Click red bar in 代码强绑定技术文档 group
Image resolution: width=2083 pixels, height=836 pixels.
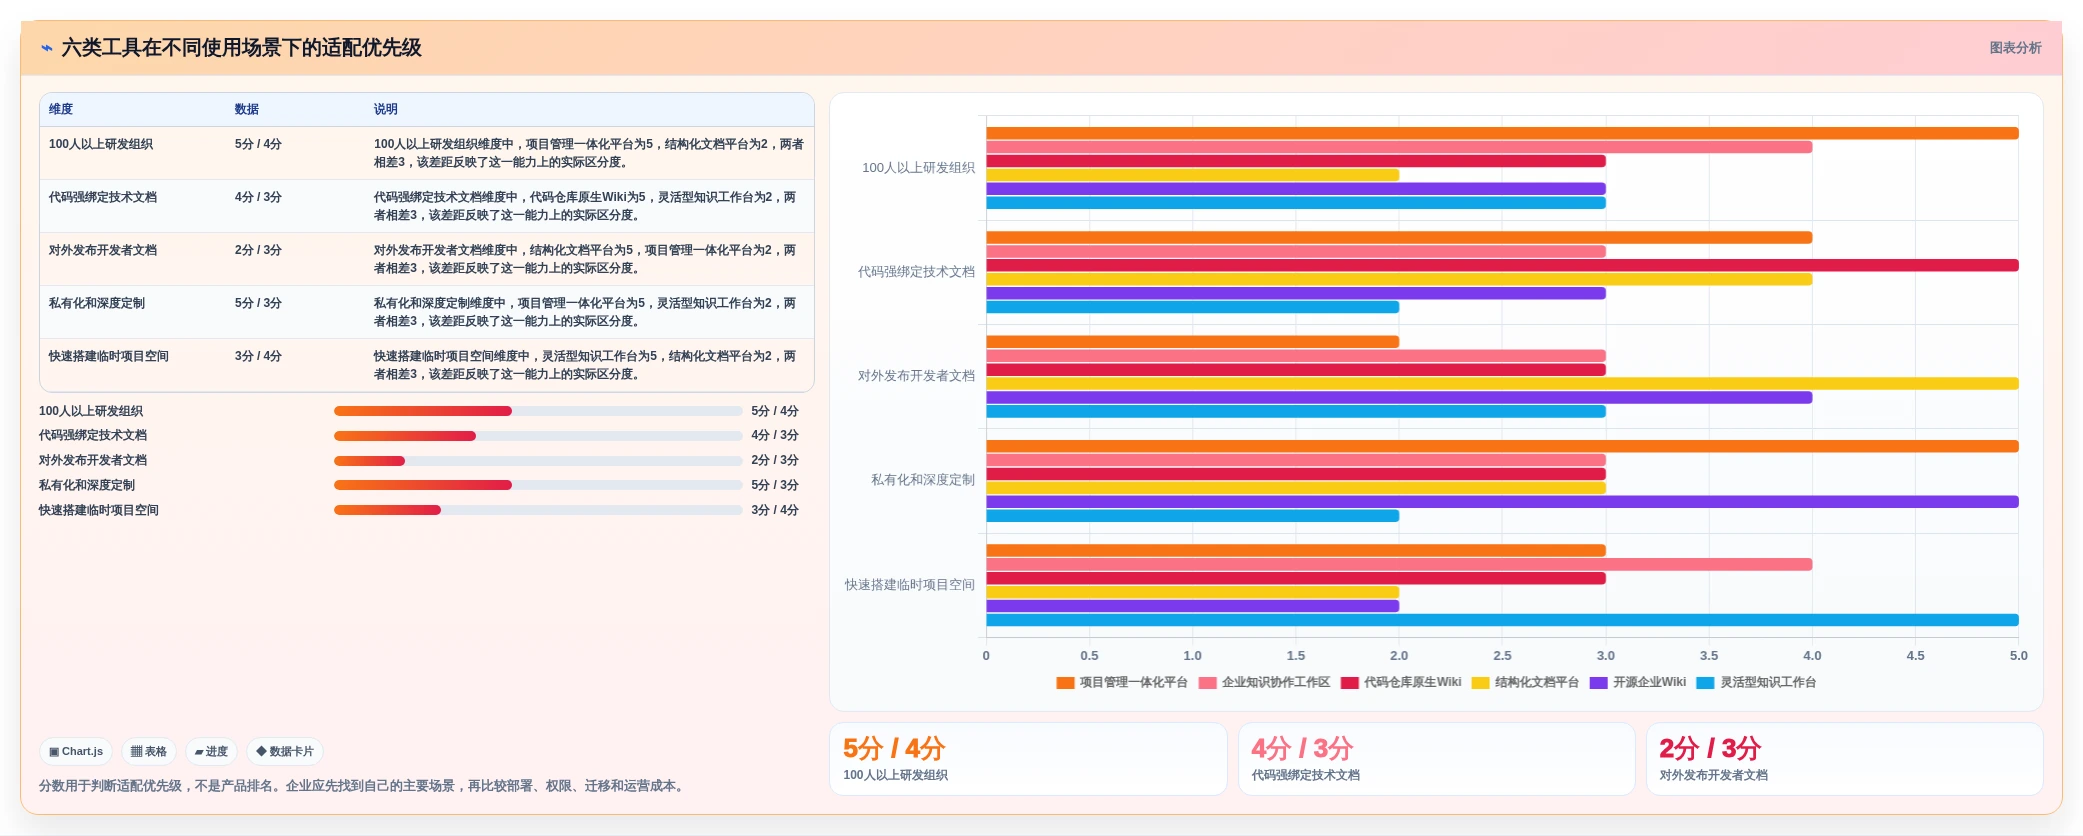[1502, 265]
